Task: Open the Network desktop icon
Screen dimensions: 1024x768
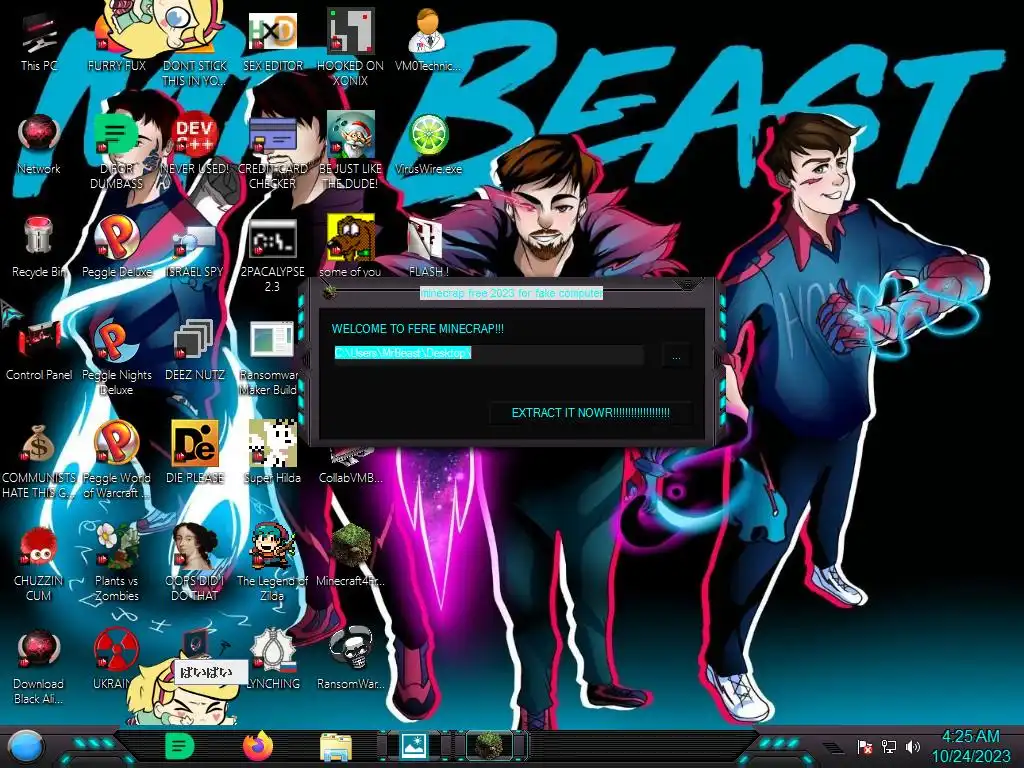Action: pos(39,145)
